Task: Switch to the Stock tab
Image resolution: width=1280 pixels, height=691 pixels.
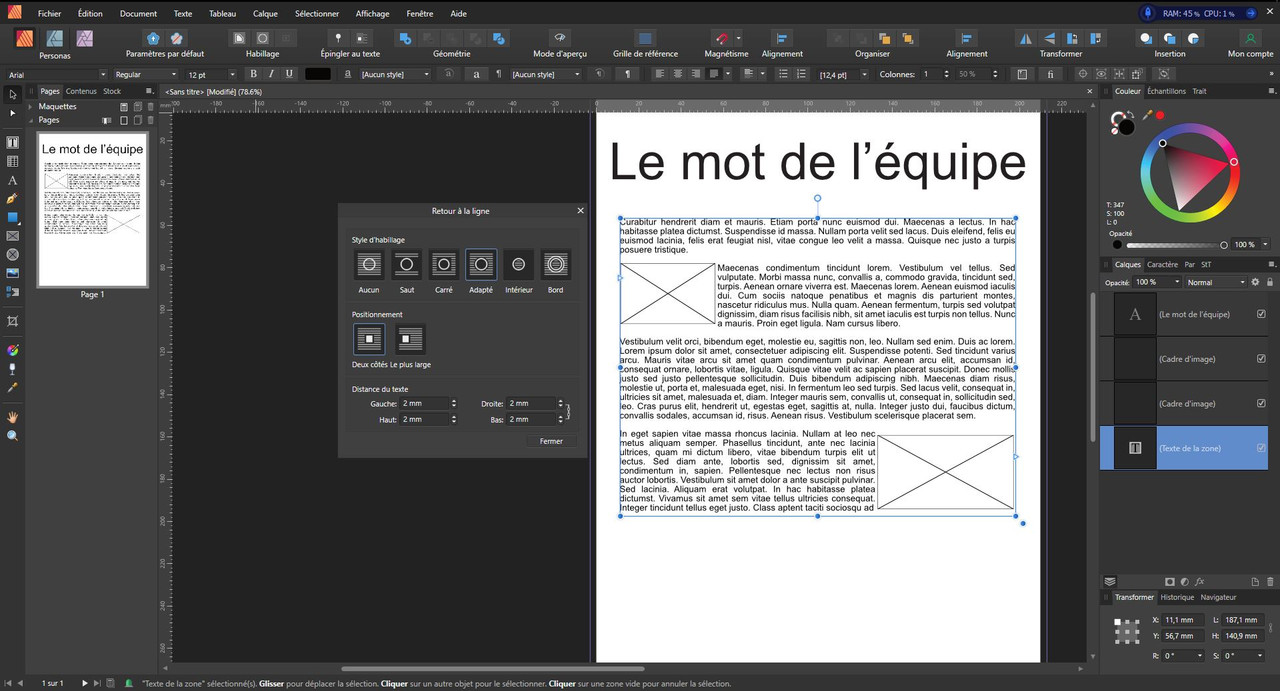Action: [x=112, y=91]
